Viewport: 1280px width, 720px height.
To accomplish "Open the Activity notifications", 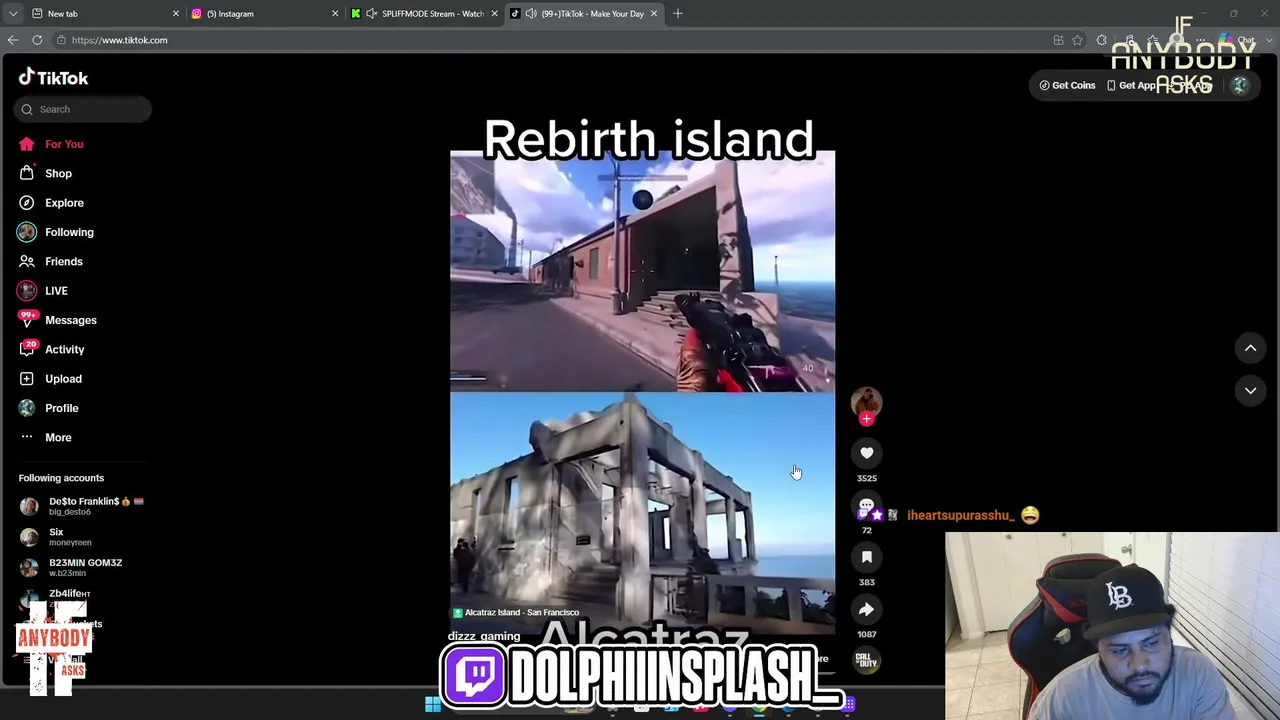I will point(64,349).
